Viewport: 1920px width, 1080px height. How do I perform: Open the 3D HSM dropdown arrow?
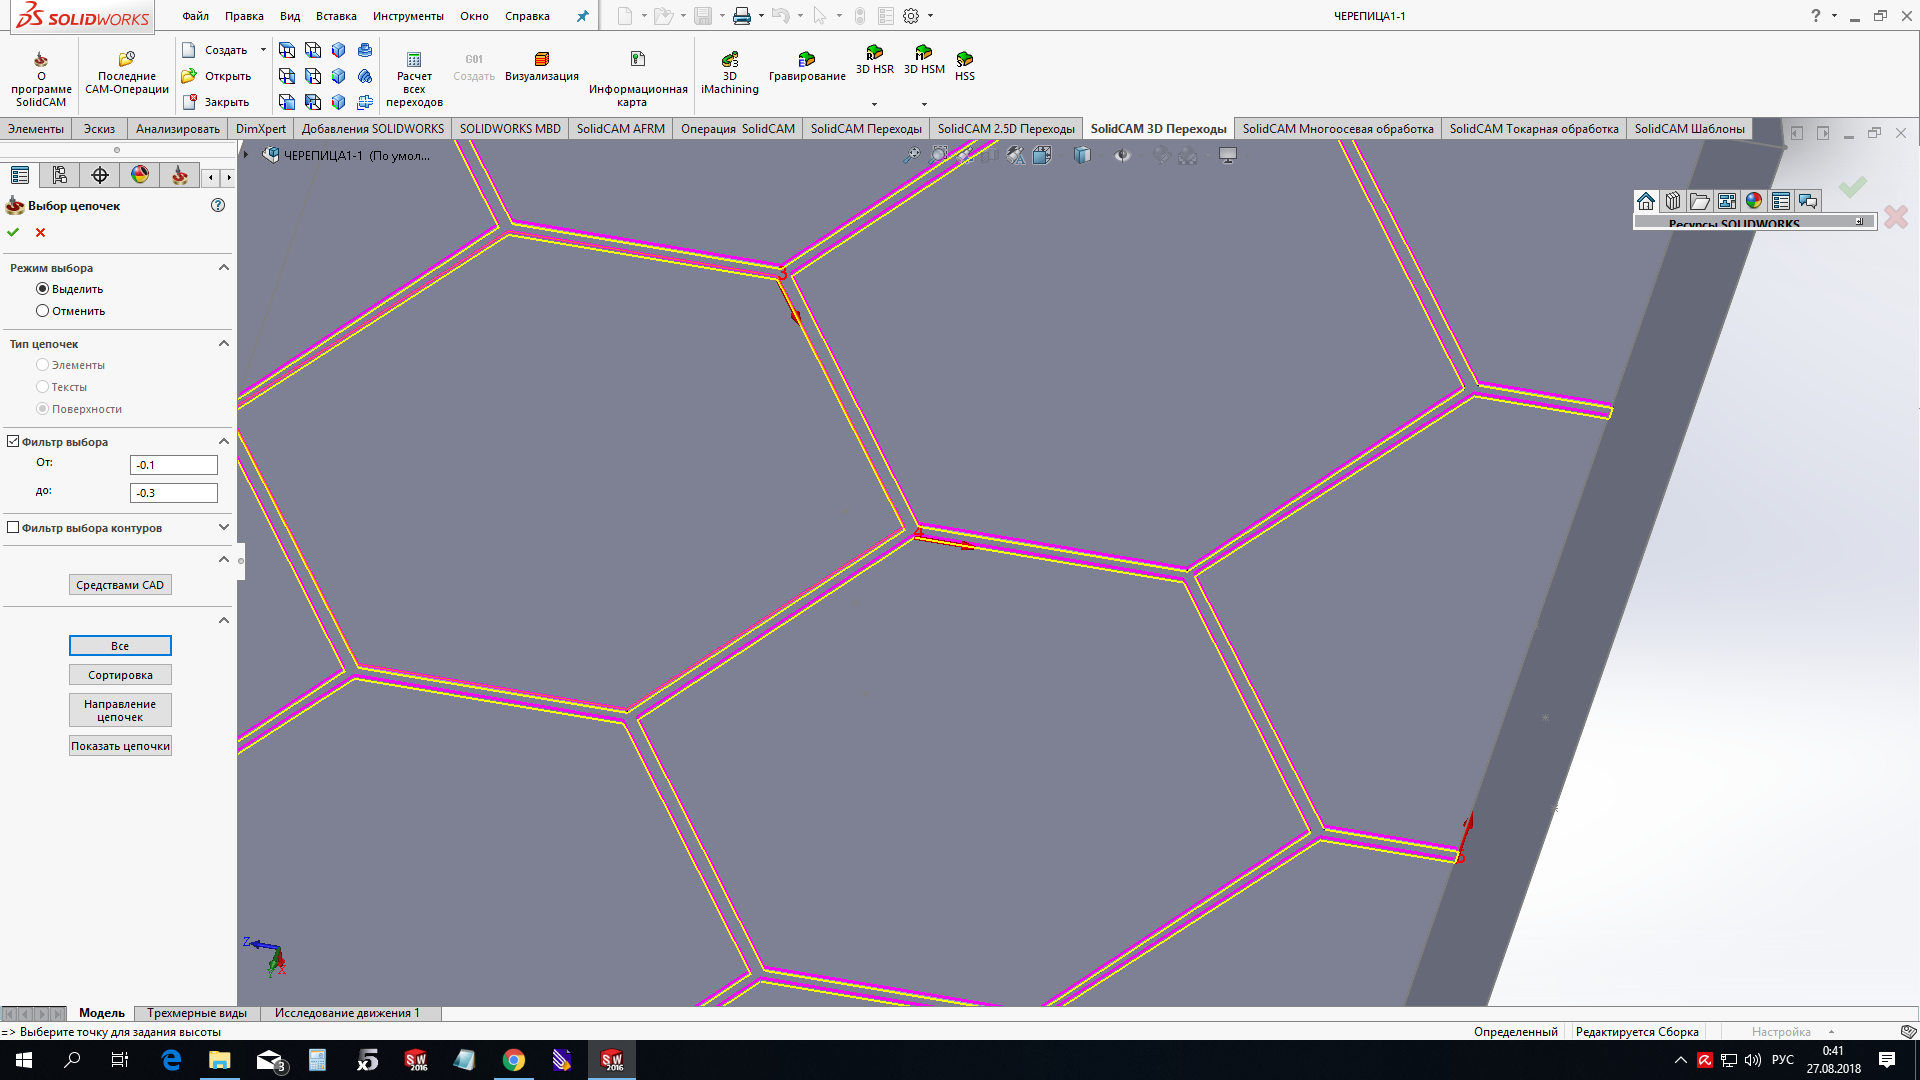coord(924,104)
